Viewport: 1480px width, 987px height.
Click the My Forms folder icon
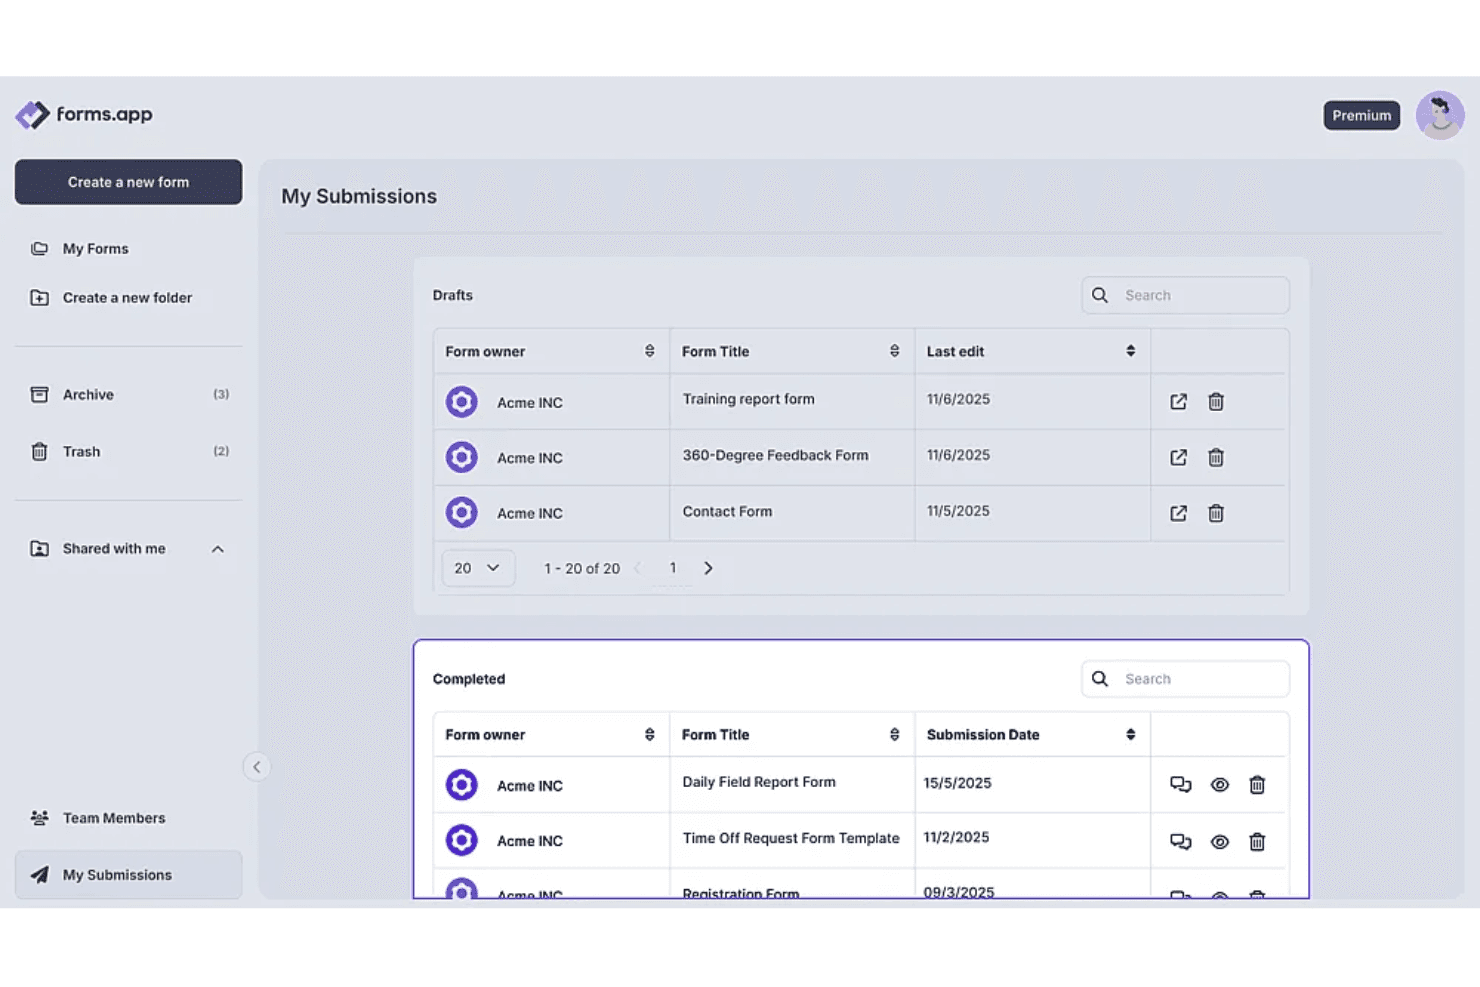[x=39, y=249]
